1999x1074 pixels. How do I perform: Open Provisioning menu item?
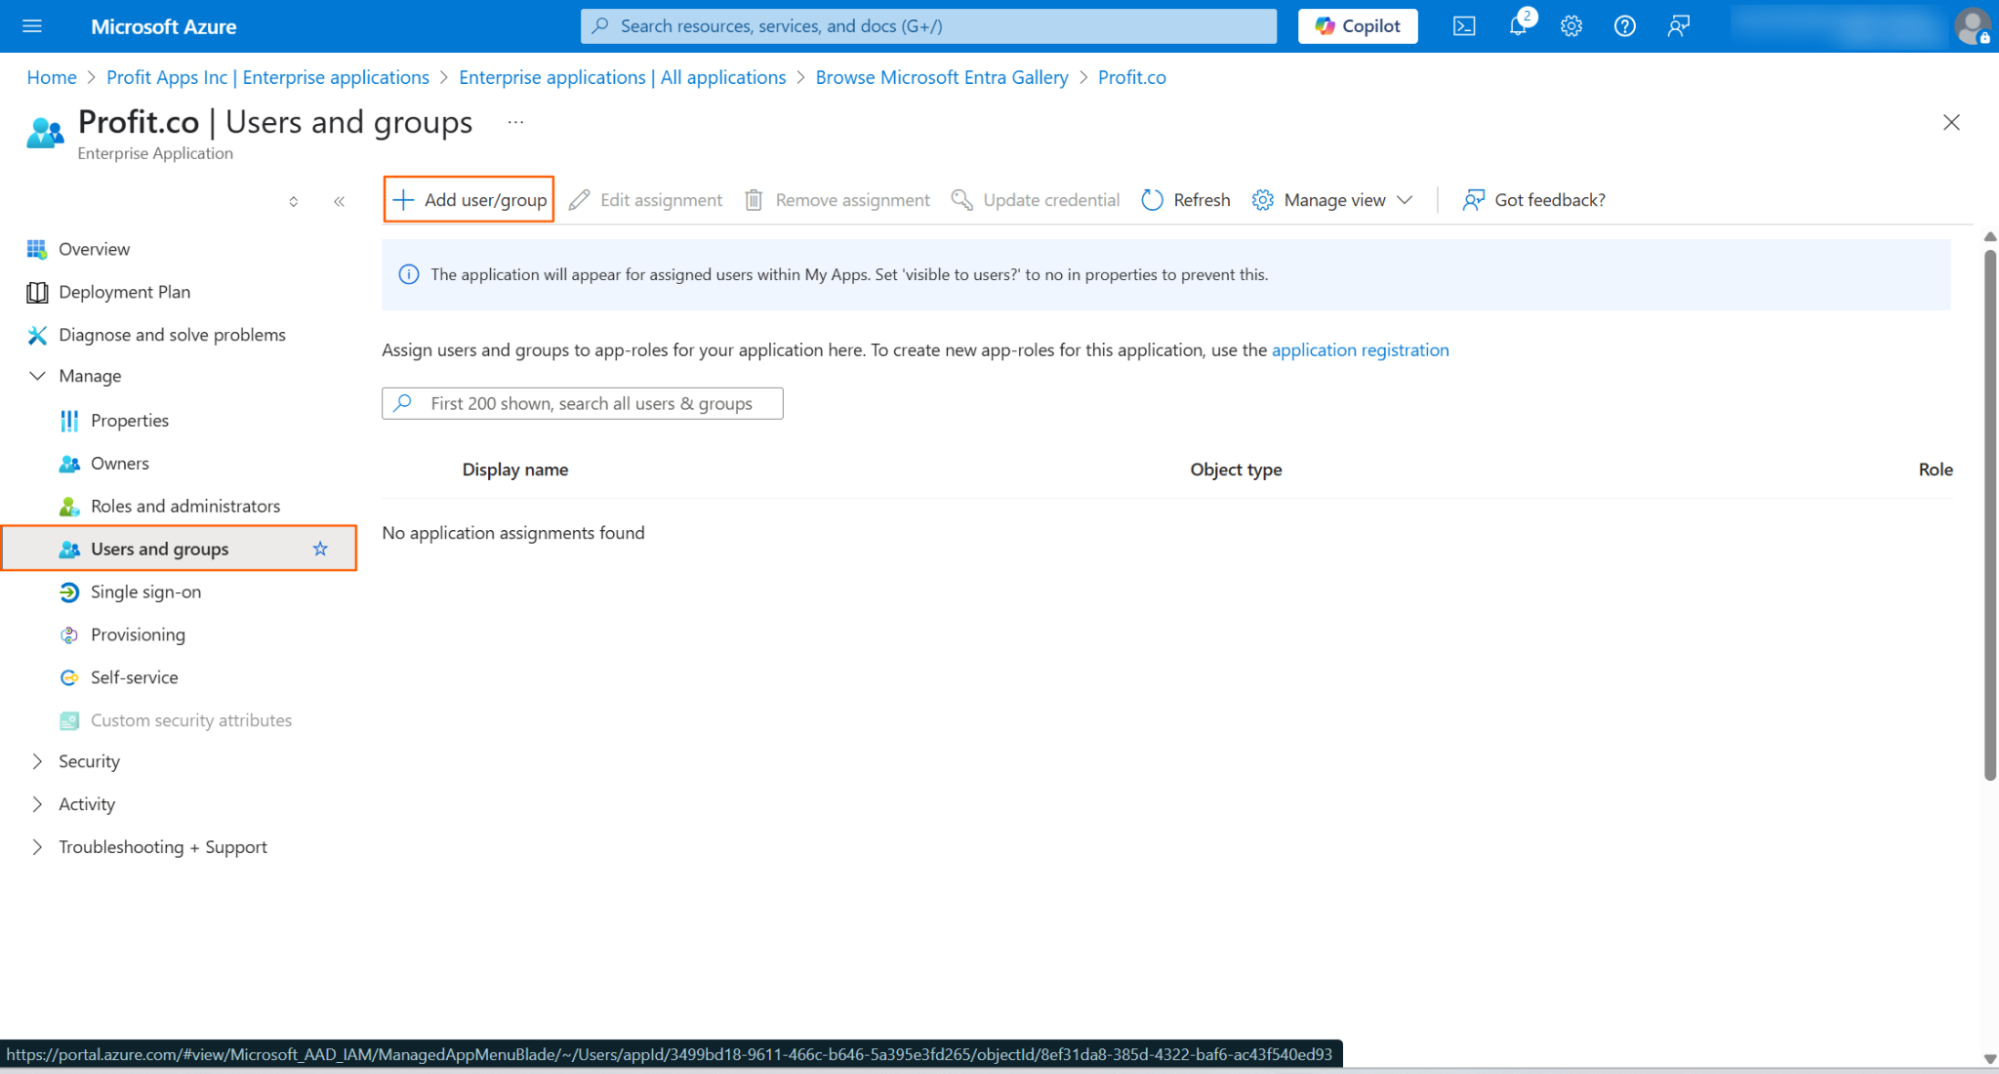tap(137, 635)
